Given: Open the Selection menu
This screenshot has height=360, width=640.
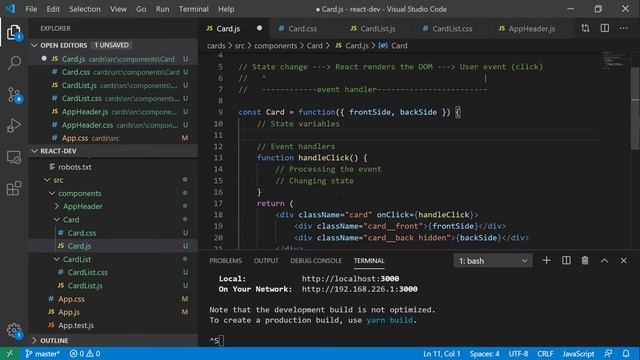Looking at the screenshot, I should coord(84,9).
